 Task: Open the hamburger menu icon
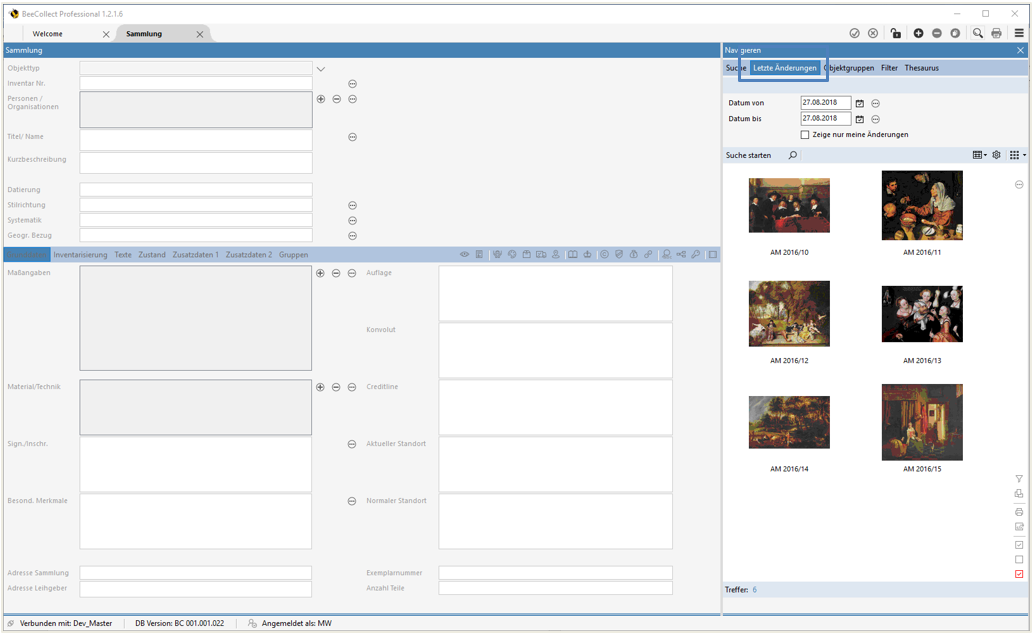(1019, 33)
